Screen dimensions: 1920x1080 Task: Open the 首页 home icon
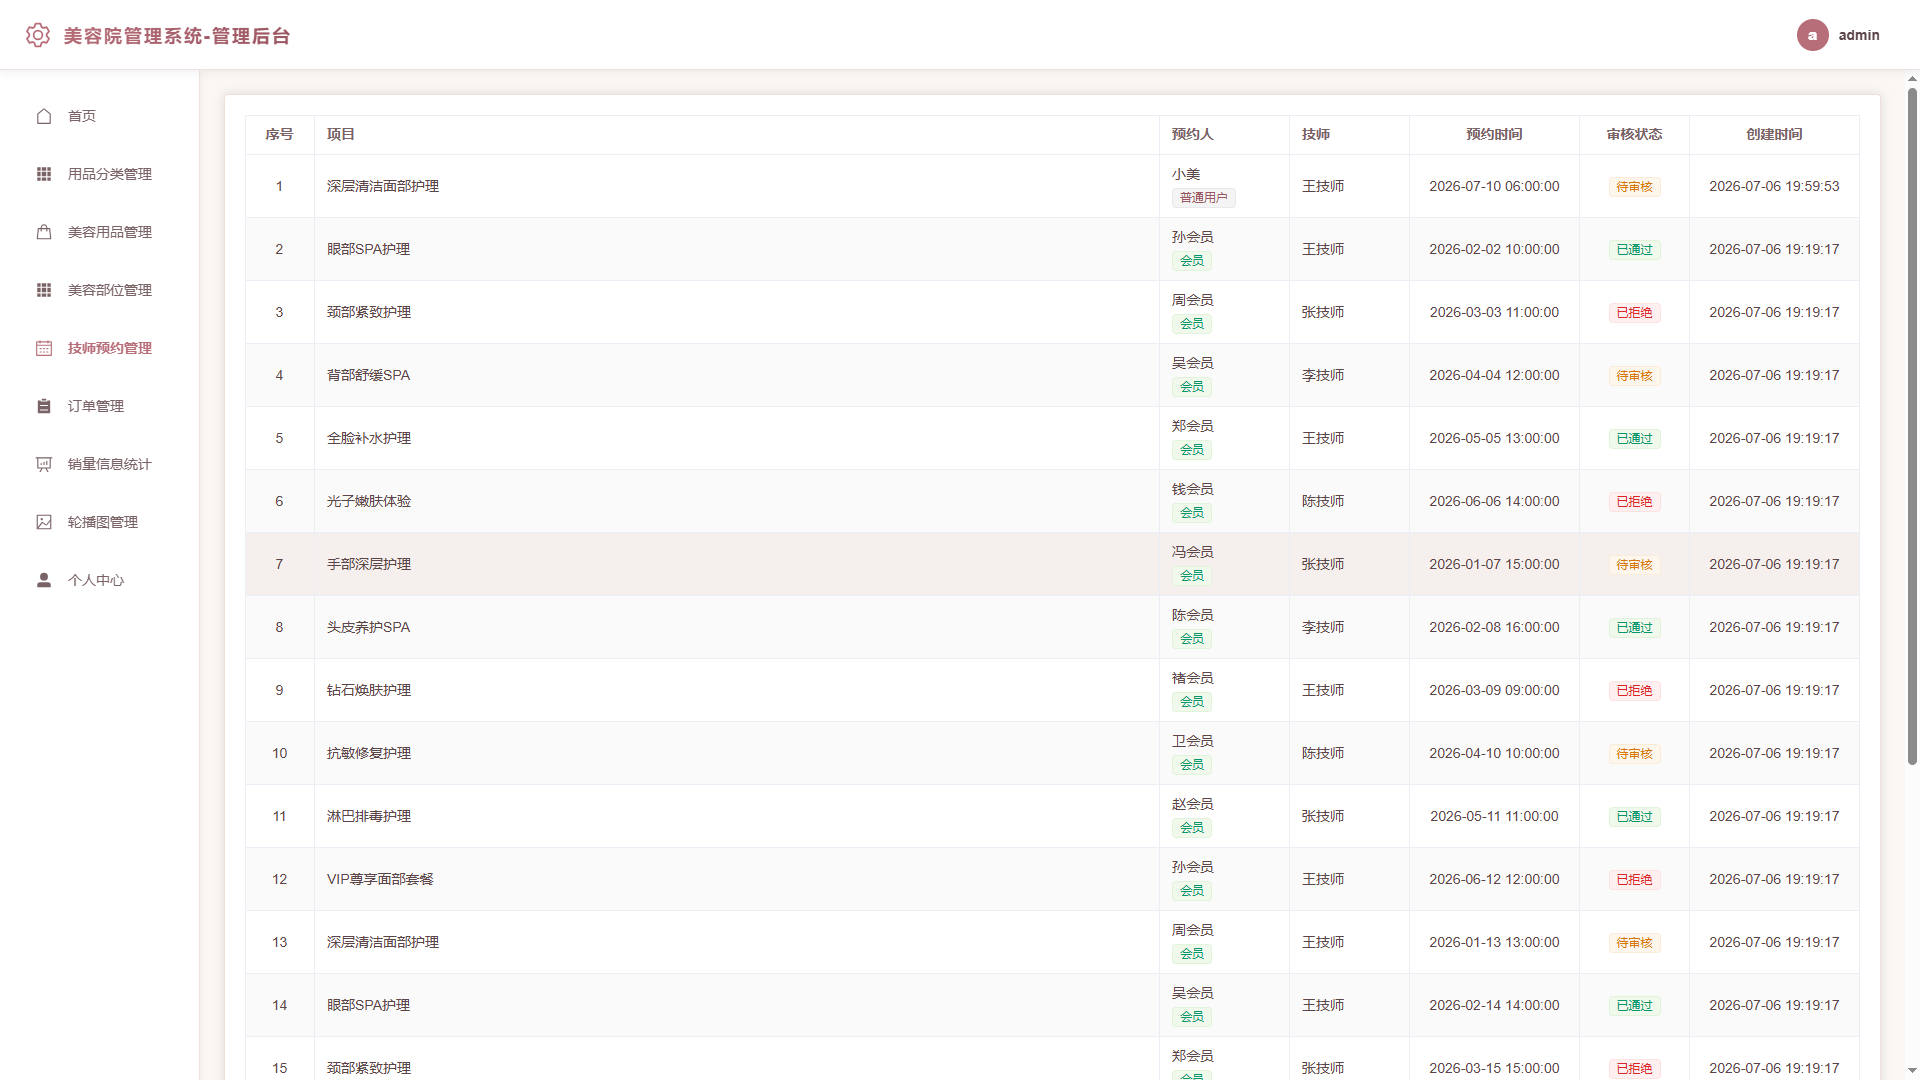(x=44, y=116)
